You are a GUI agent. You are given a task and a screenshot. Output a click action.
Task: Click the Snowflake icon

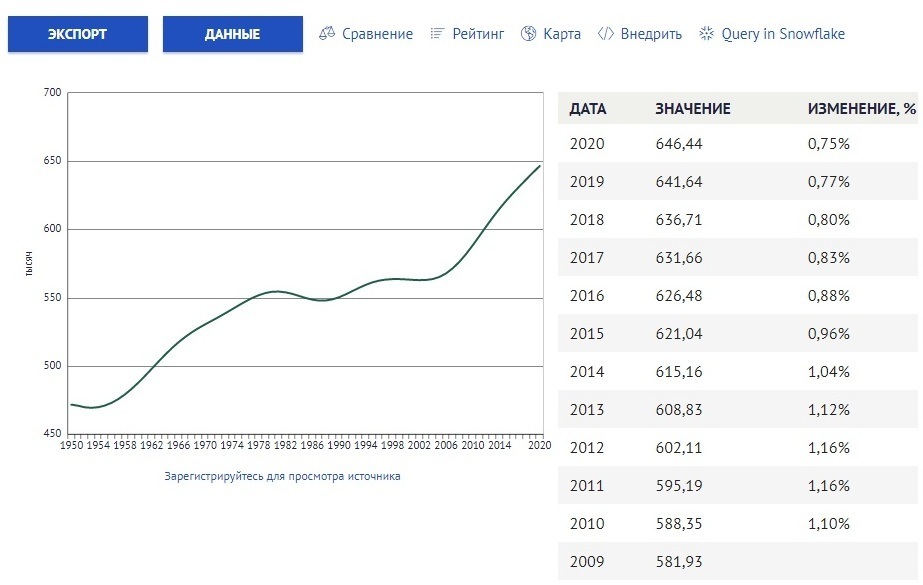point(707,34)
